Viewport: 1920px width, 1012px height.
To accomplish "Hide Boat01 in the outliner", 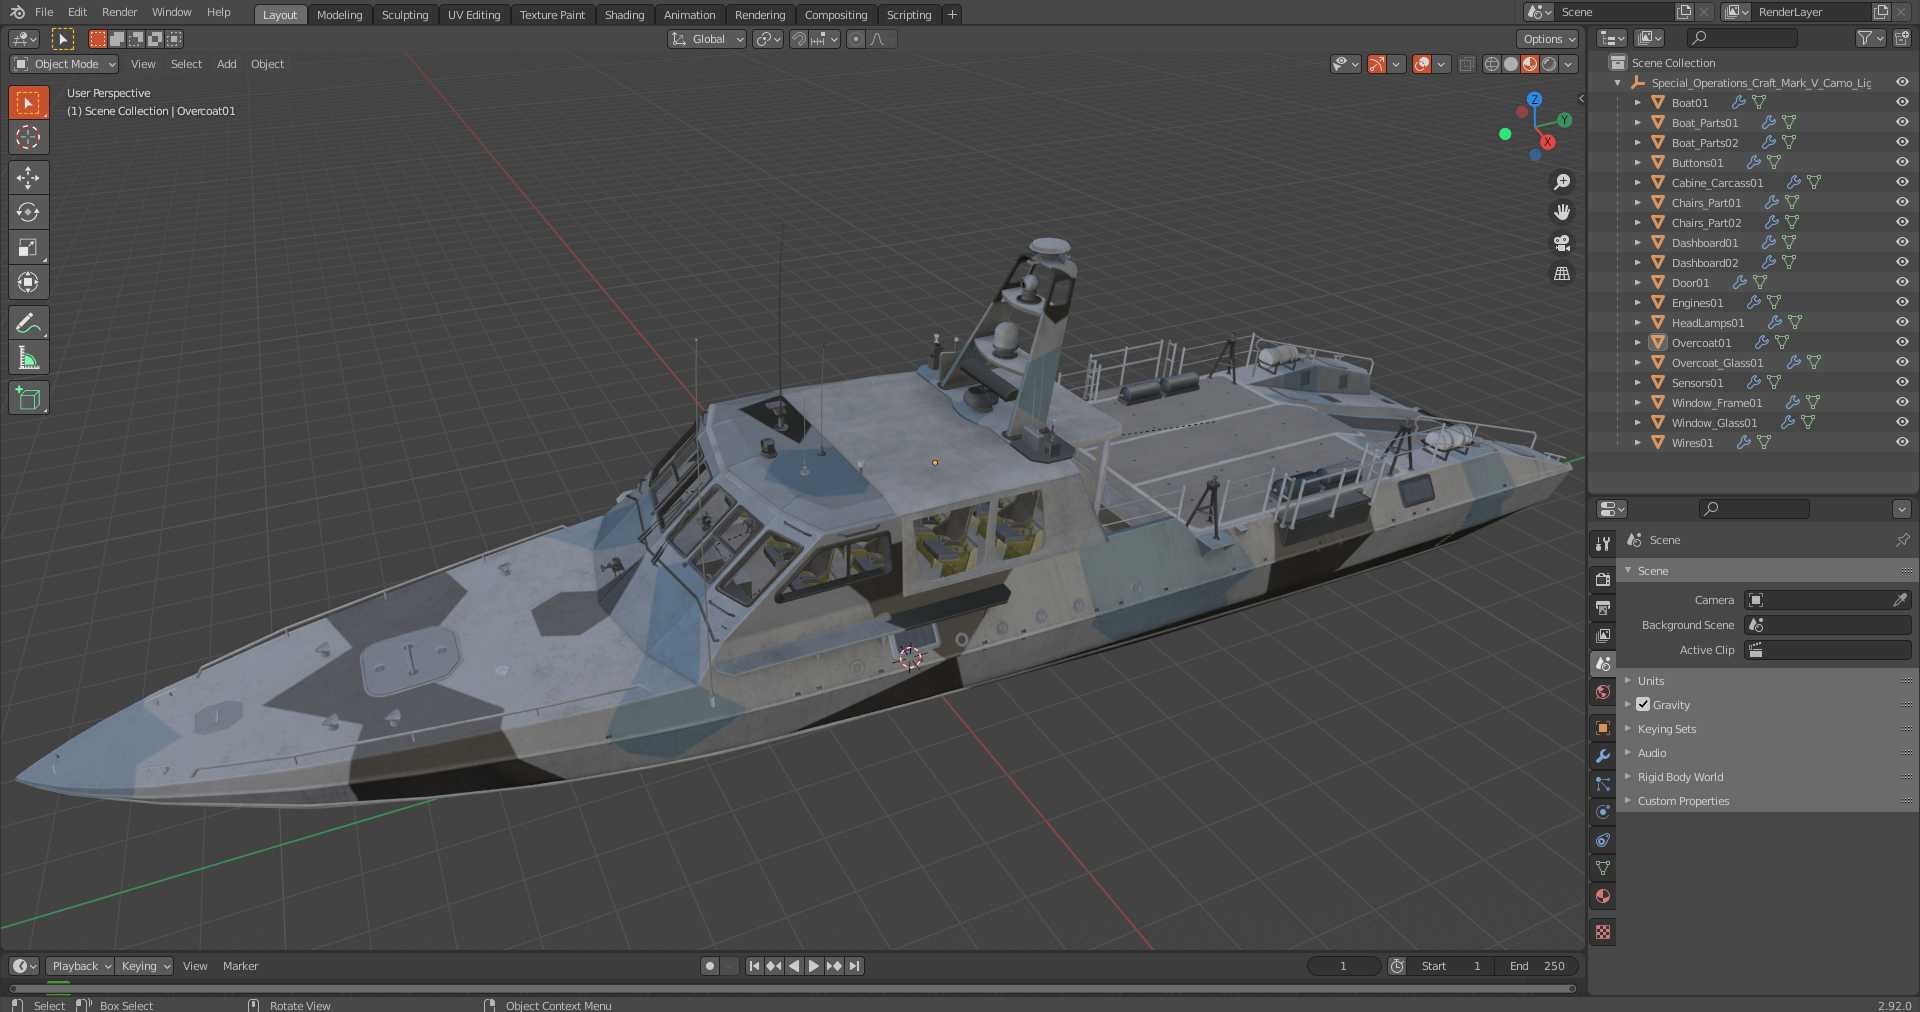I will pos(1902,102).
